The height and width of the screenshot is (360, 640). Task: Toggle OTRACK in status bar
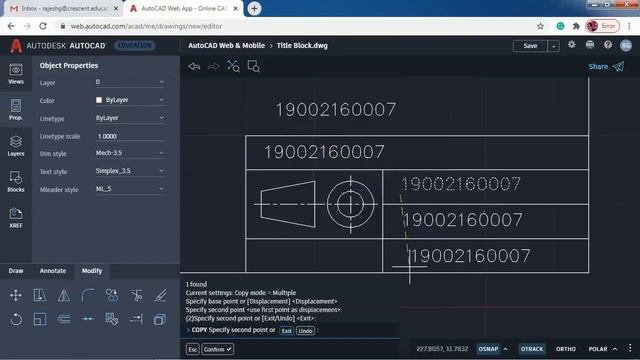click(x=532, y=349)
